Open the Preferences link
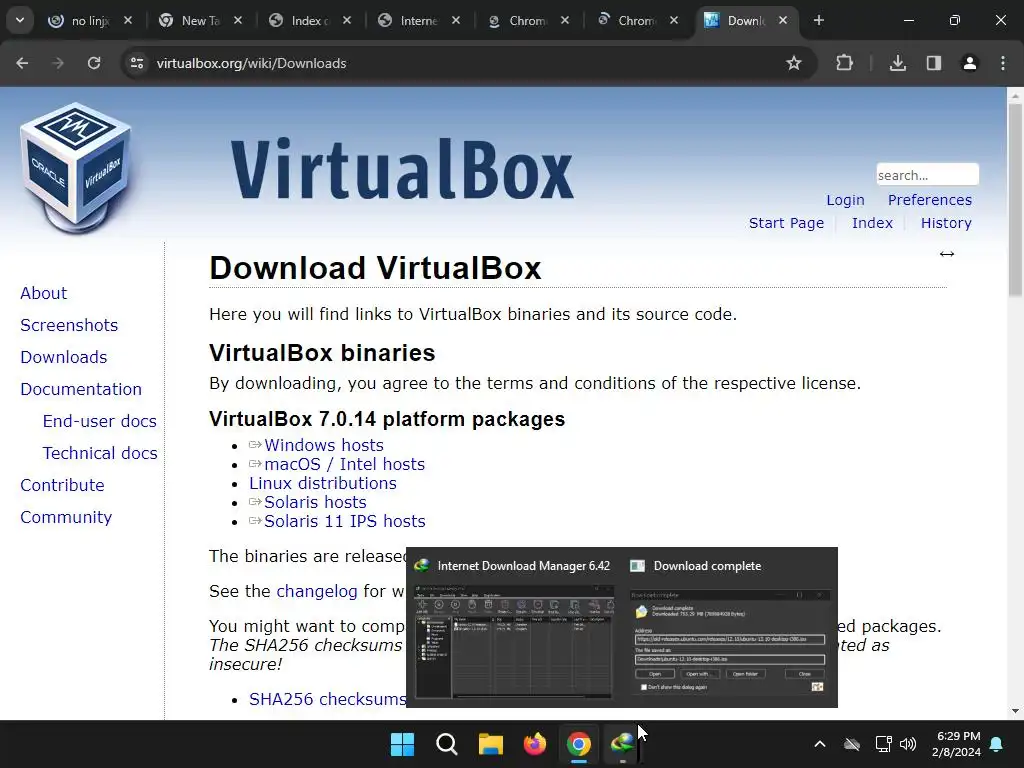This screenshot has height=768, width=1024. coord(929,200)
